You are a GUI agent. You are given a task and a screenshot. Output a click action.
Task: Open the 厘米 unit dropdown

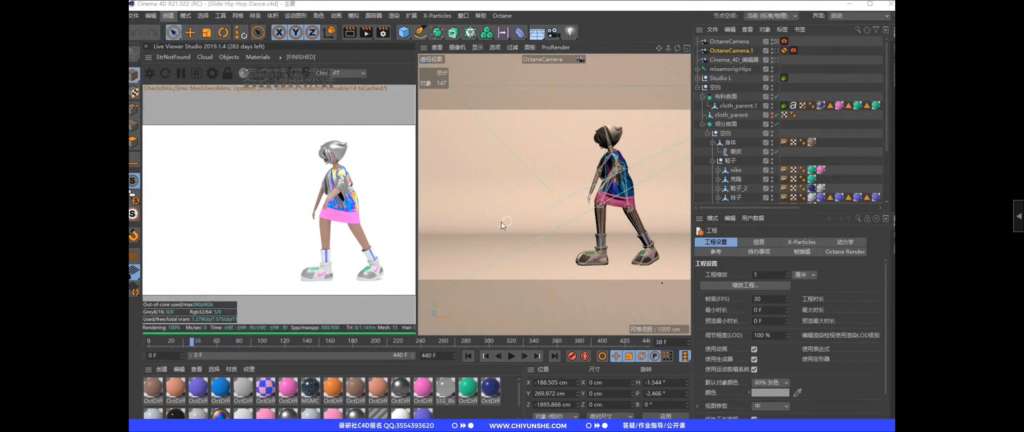click(806, 273)
